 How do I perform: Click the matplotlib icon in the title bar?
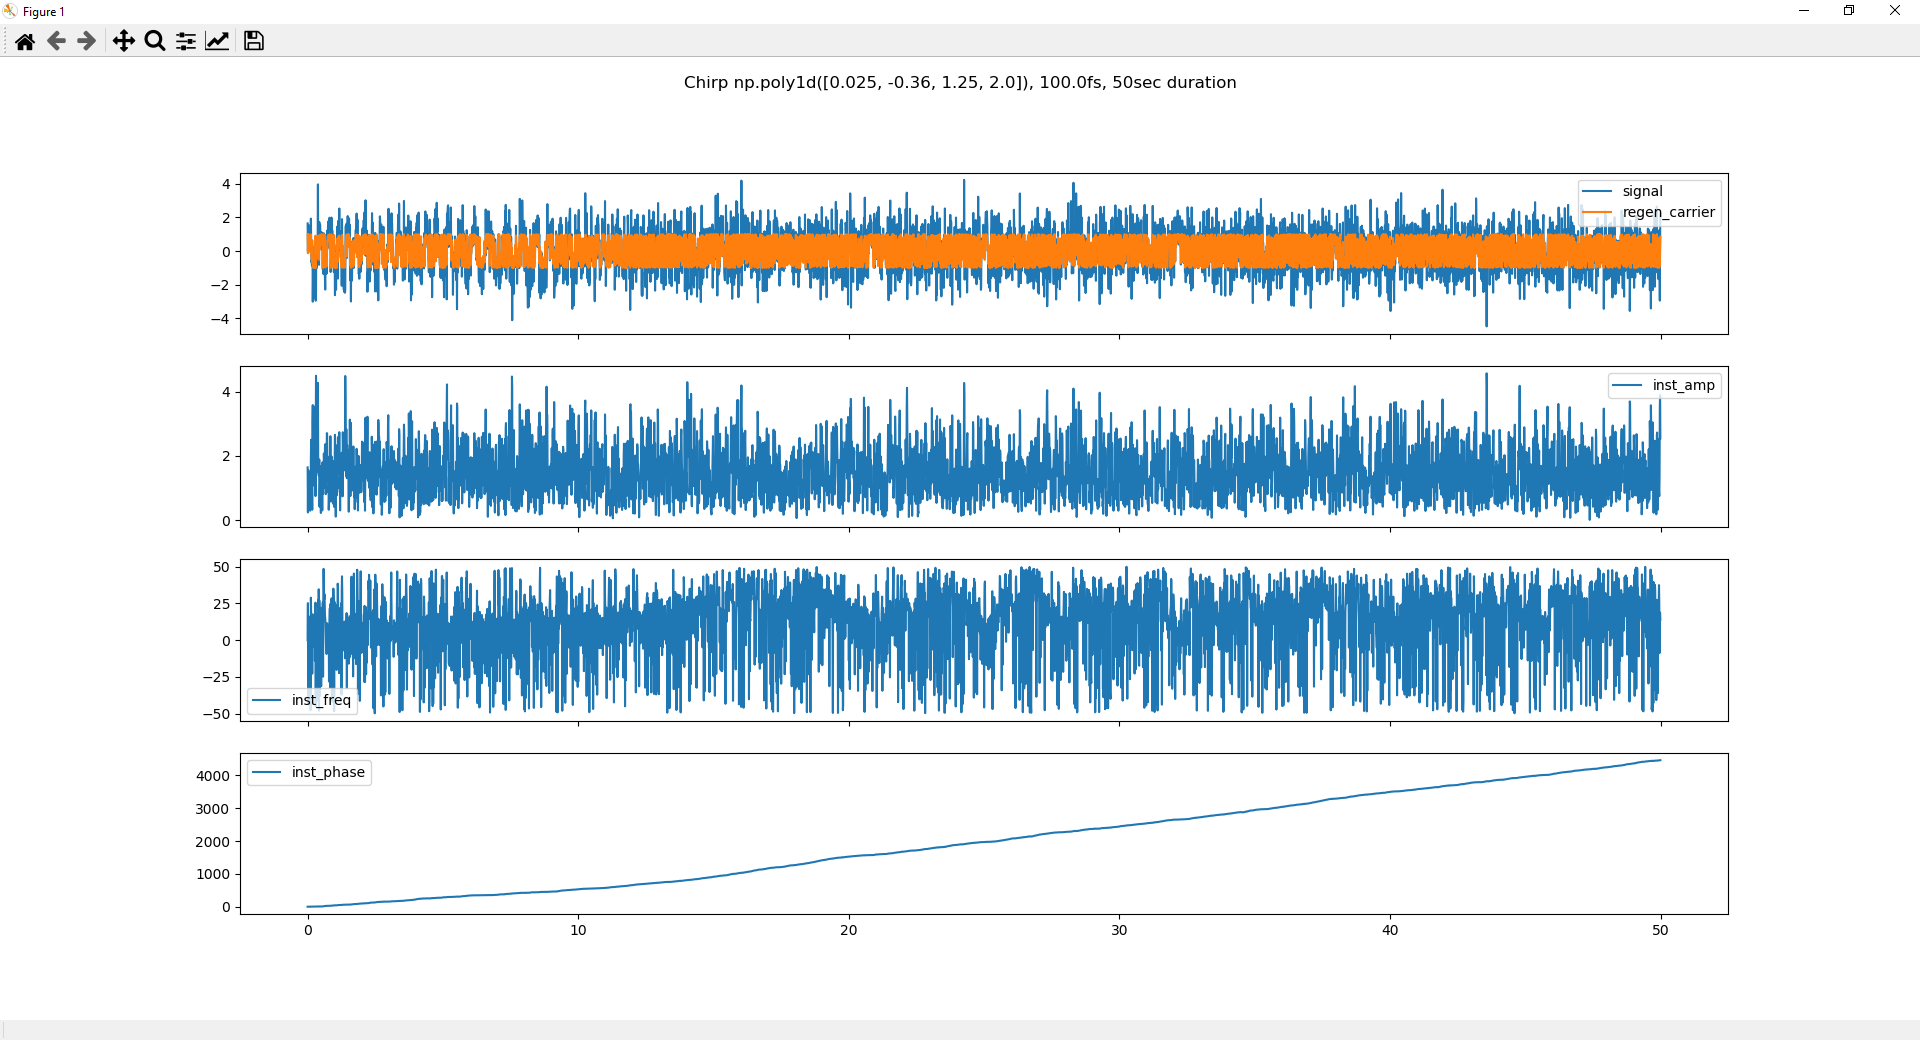coord(10,11)
